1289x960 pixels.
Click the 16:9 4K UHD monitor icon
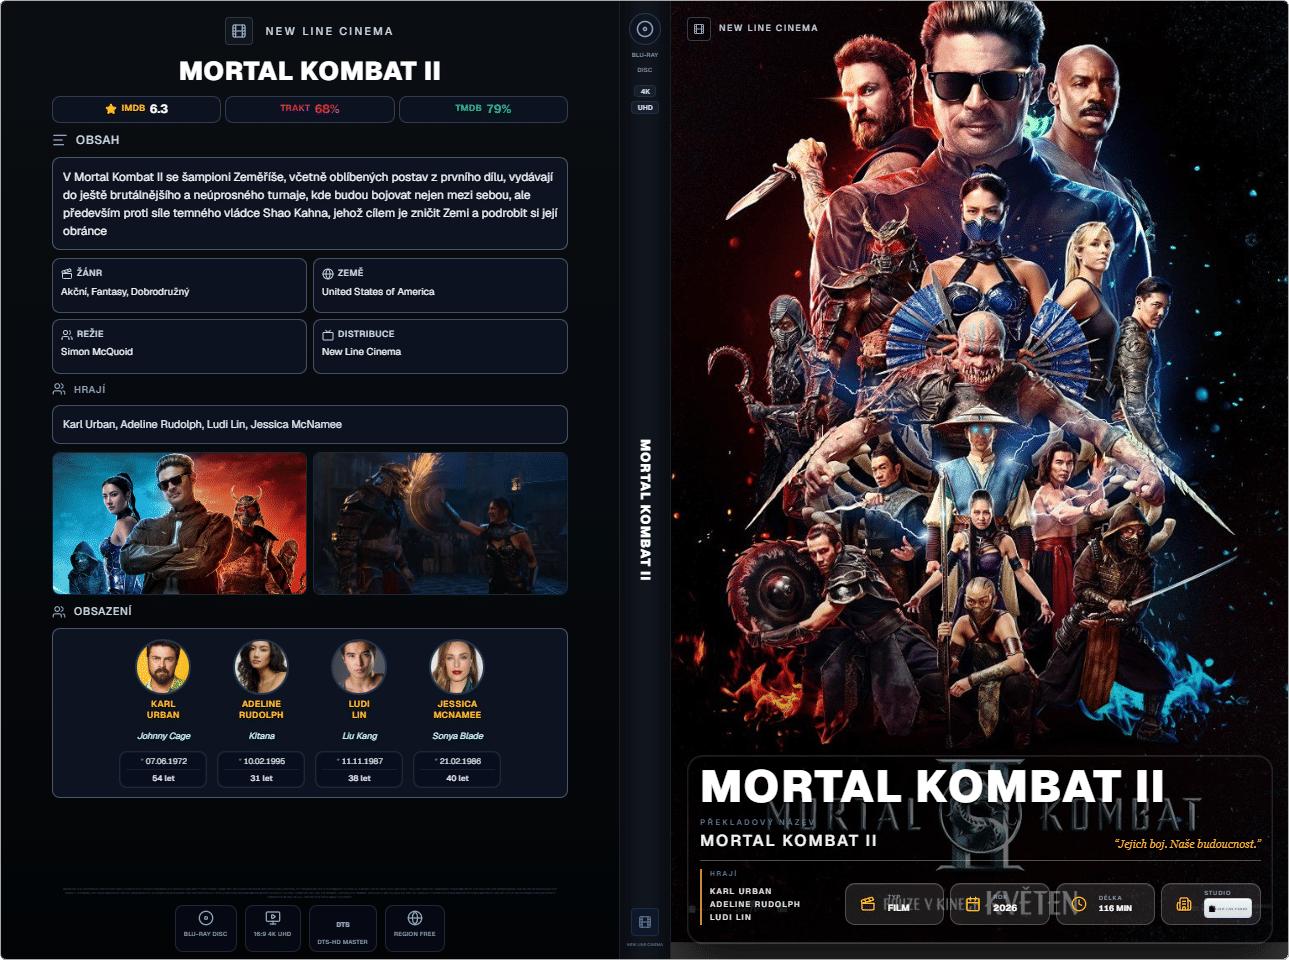click(273, 918)
